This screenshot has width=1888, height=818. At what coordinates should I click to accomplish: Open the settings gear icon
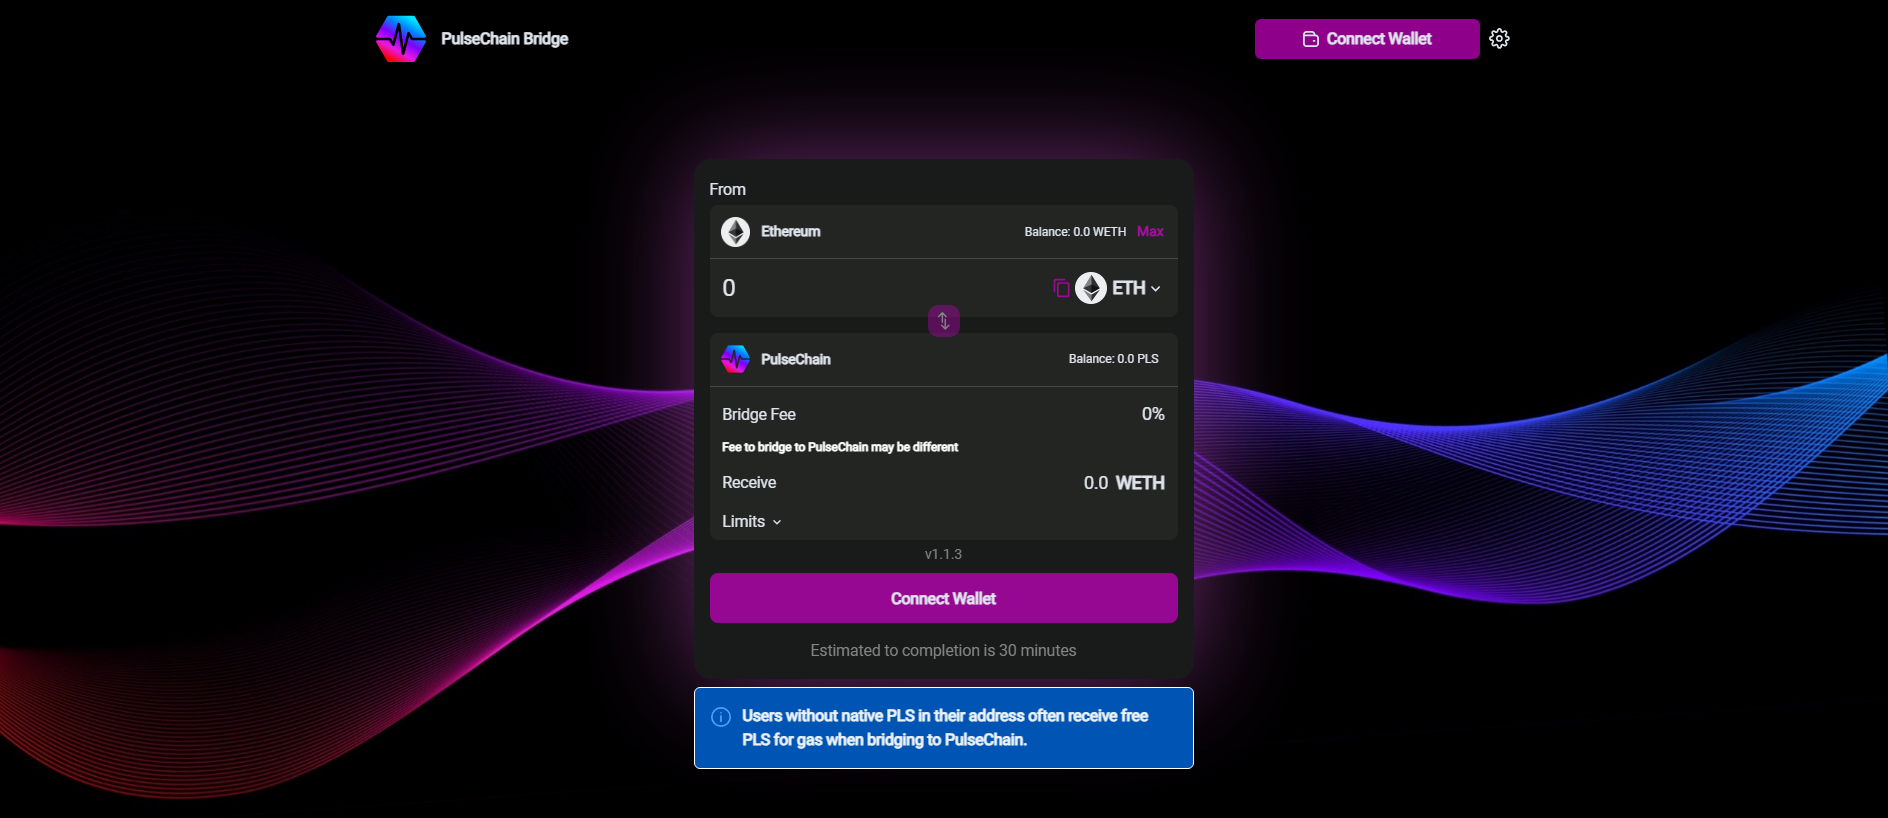tap(1499, 39)
